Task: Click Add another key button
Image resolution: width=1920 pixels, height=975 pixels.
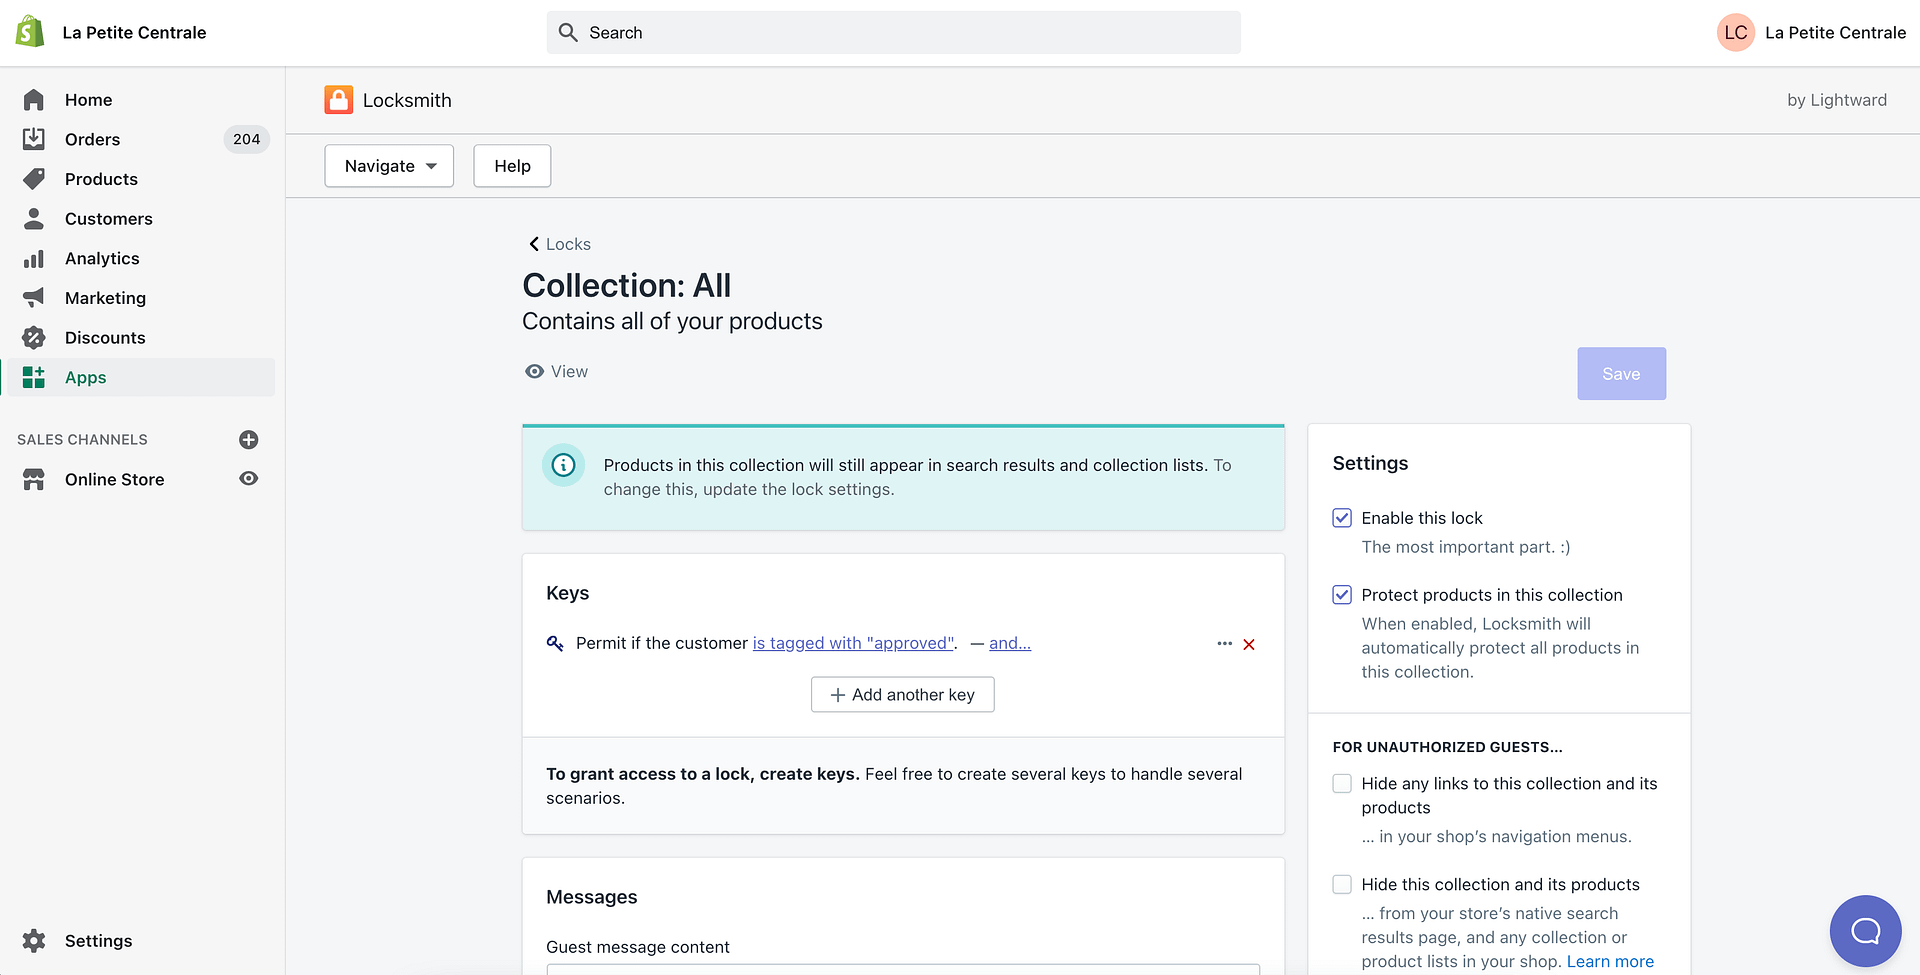Action: point(902,695)
